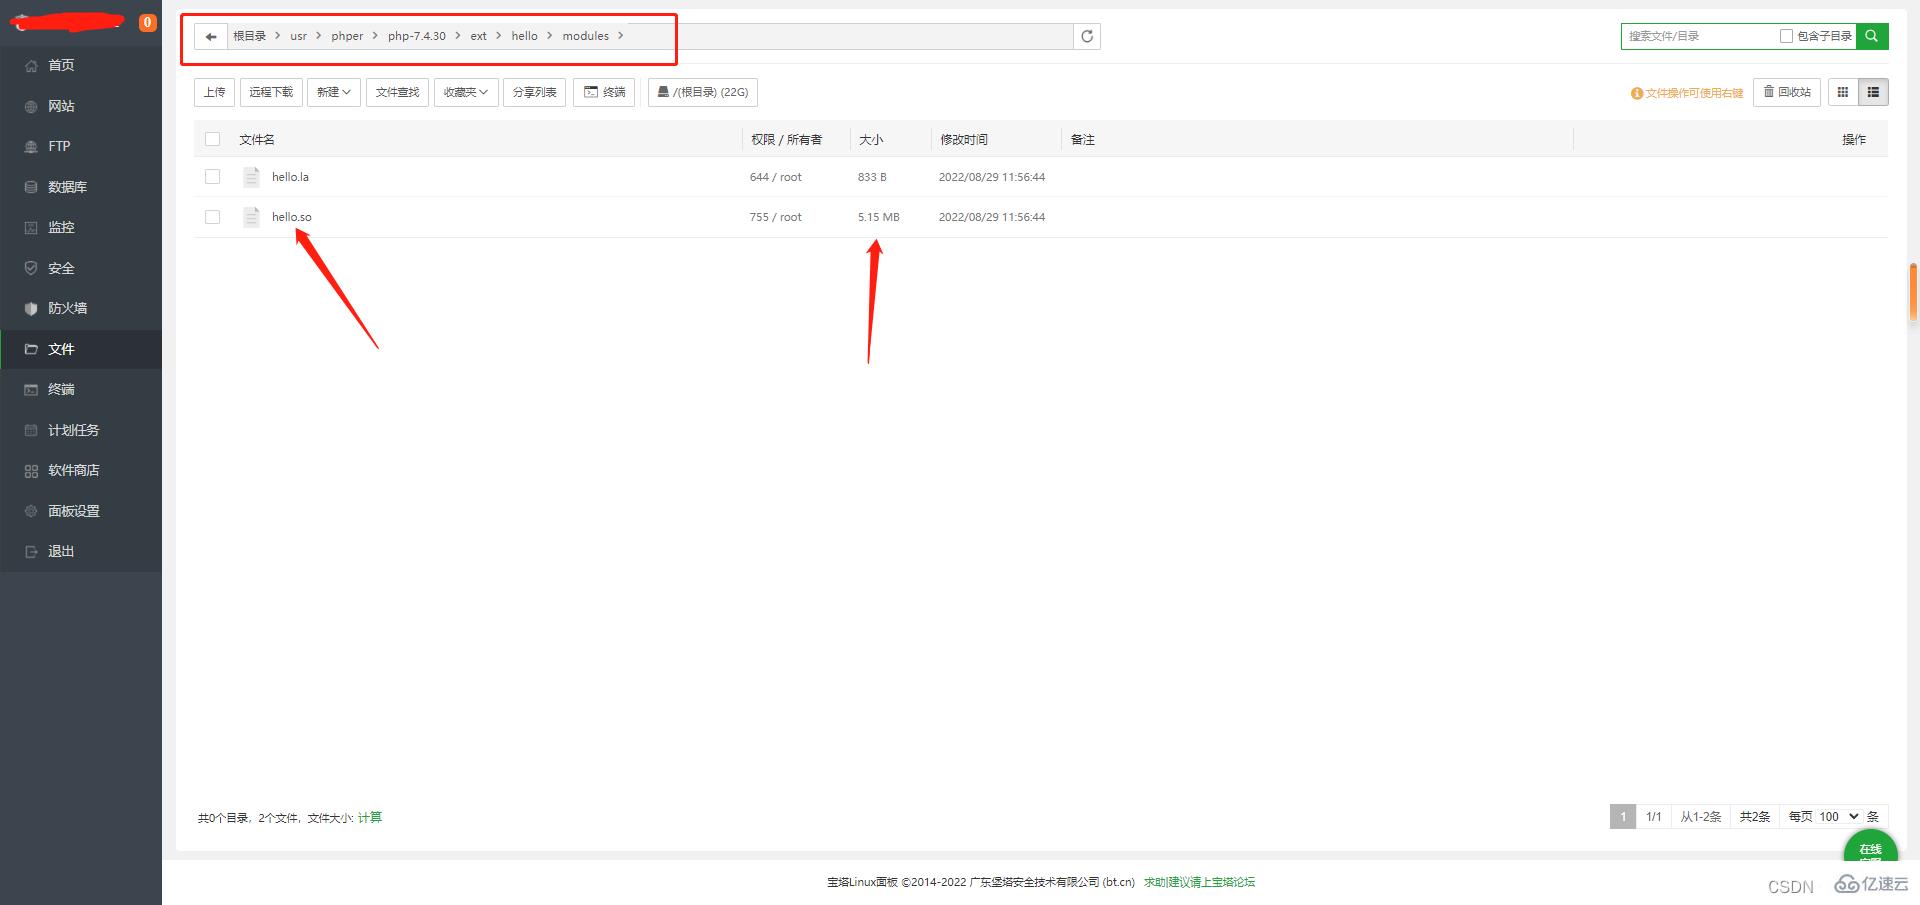Switch to list view of files
This screenshot has height=905, width=1920.
1873,92
